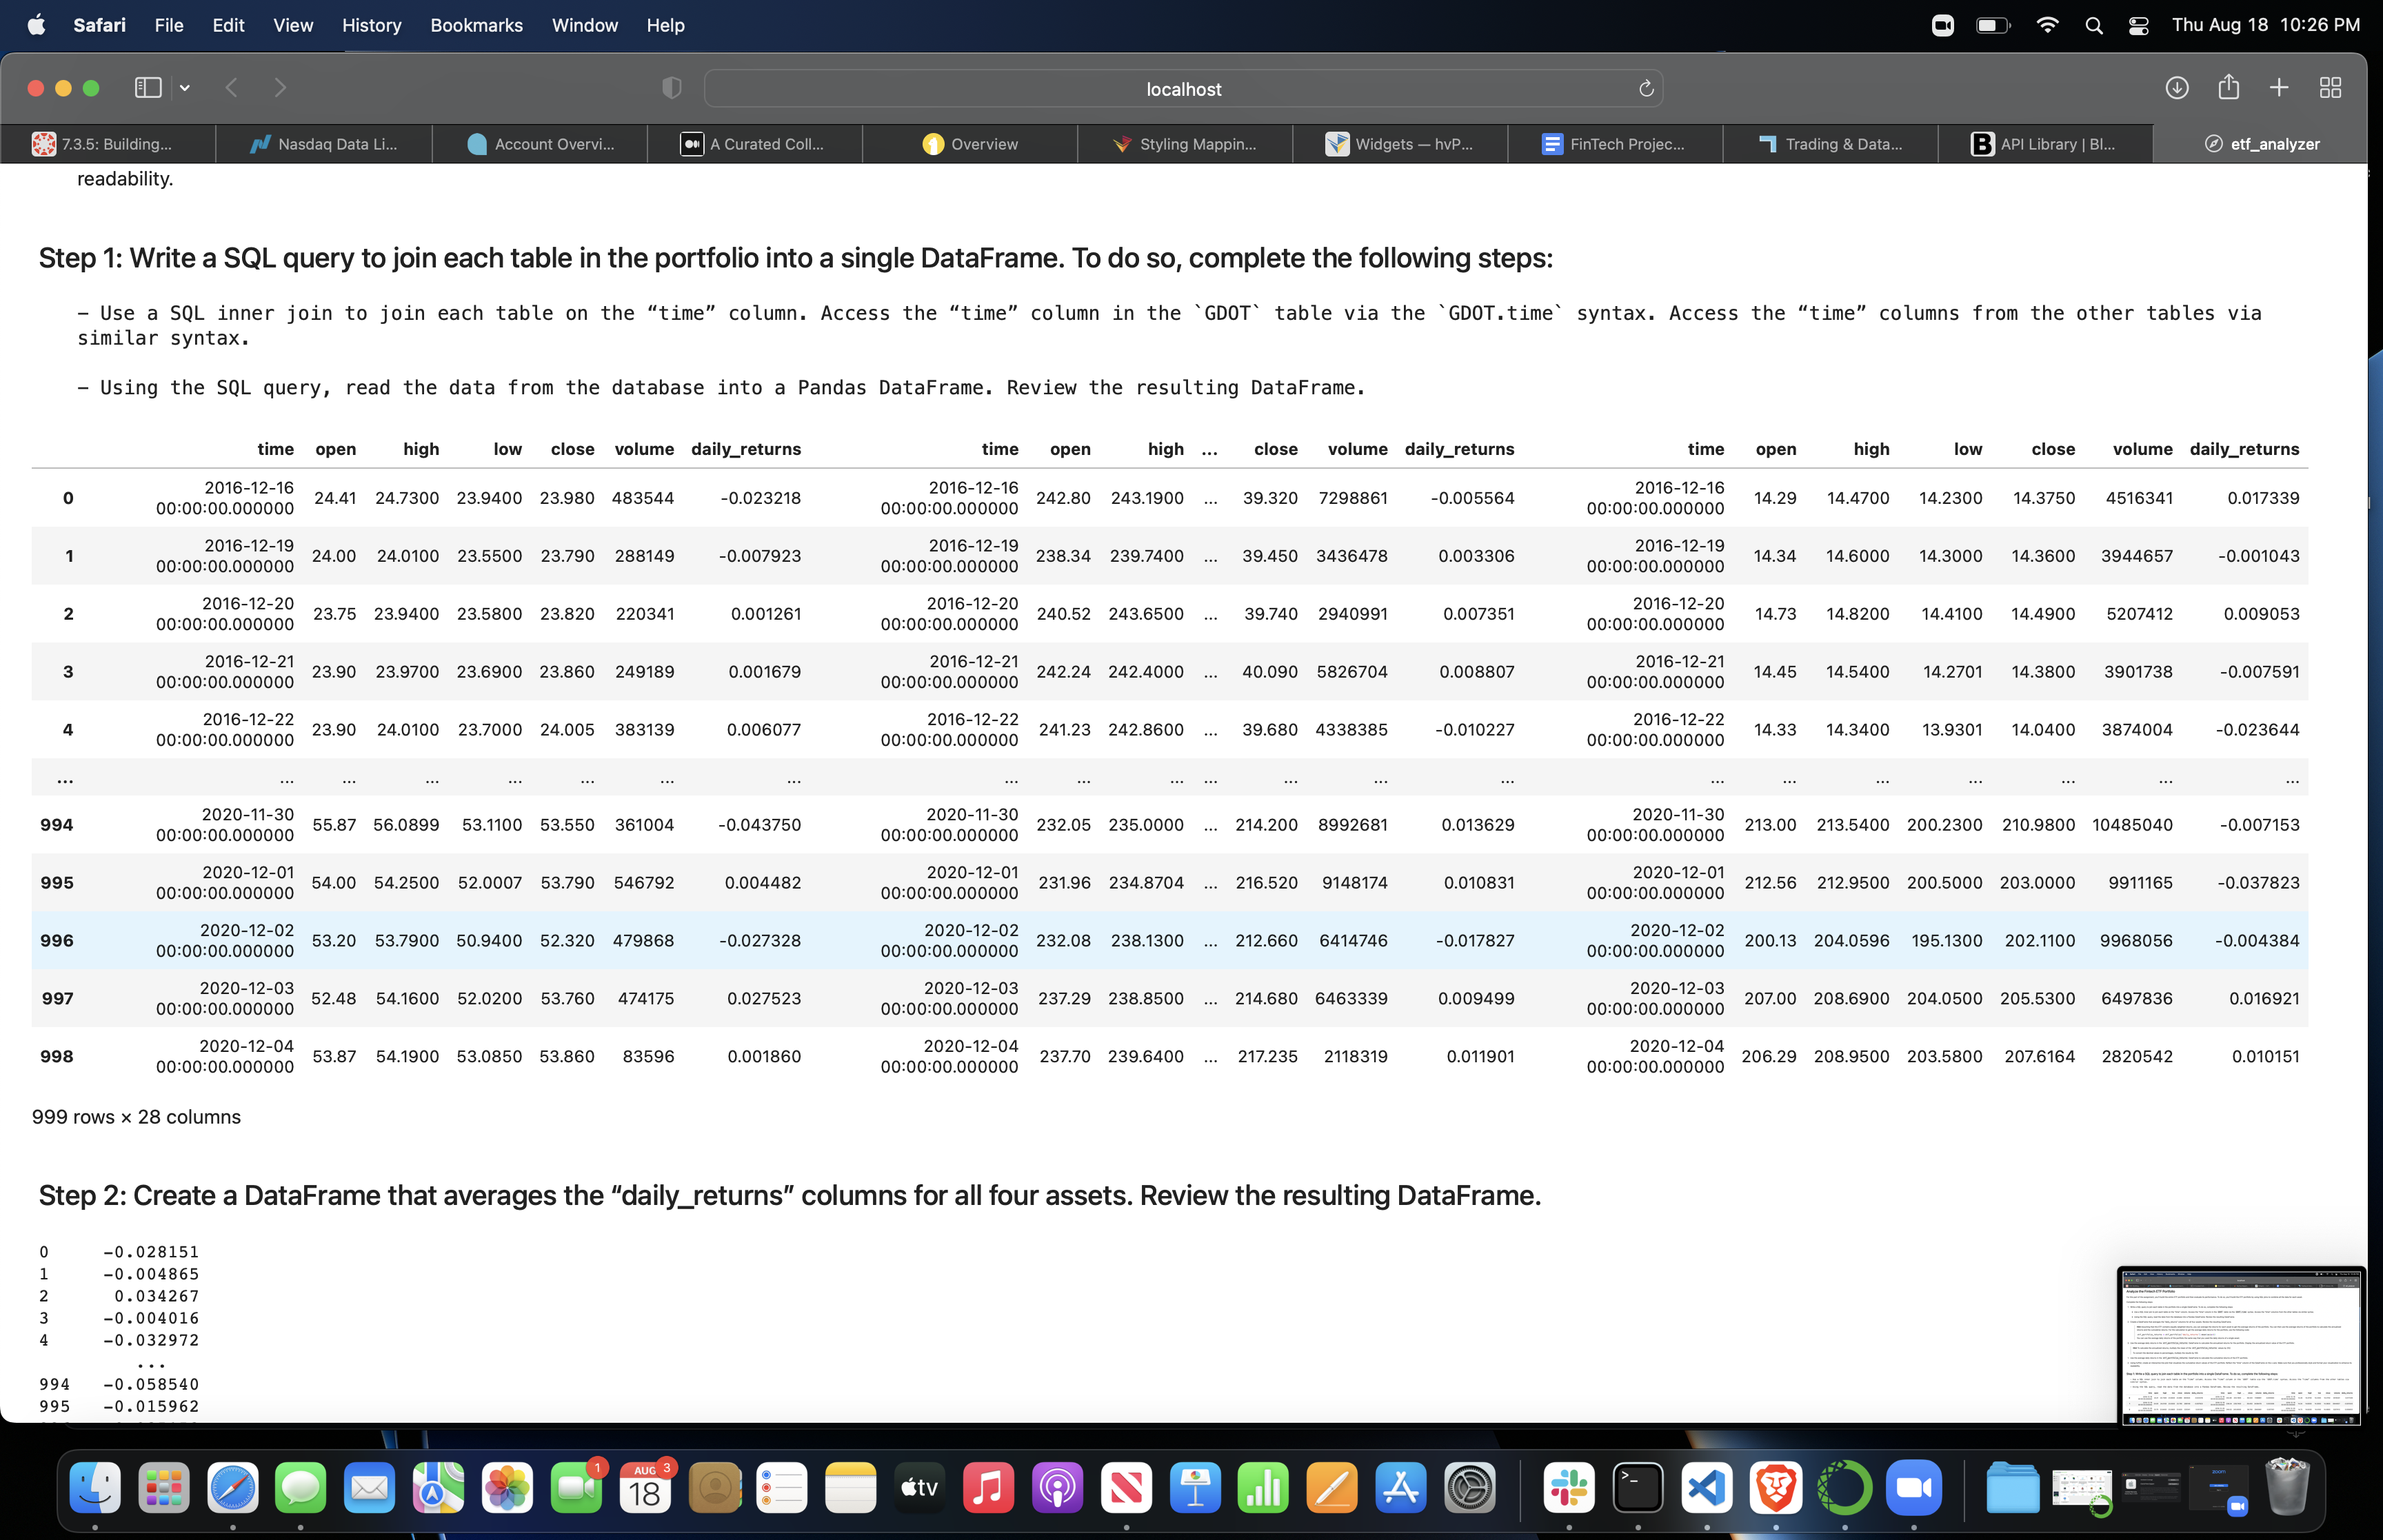Open Terminal from the Dock

(1639, 1489)
